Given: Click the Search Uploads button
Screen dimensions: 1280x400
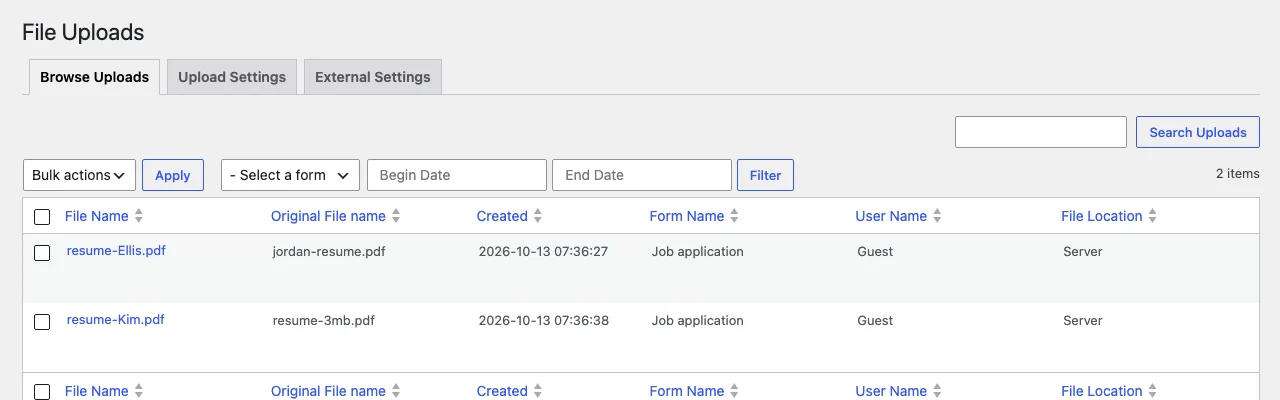Looking at the screenshot, I should pyautogui.click(x=1198, y=132).
